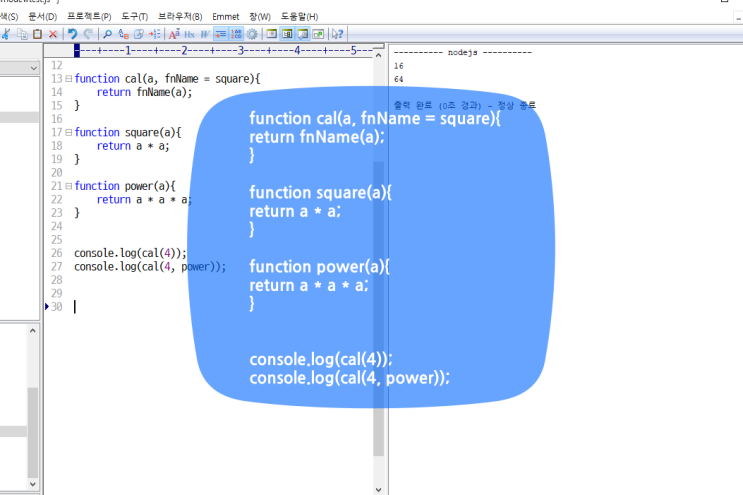Viewport: 743px width, 495px height.
Task: Click the column ruler above the code
Action: pyautogui.click(x=224, y=50)
